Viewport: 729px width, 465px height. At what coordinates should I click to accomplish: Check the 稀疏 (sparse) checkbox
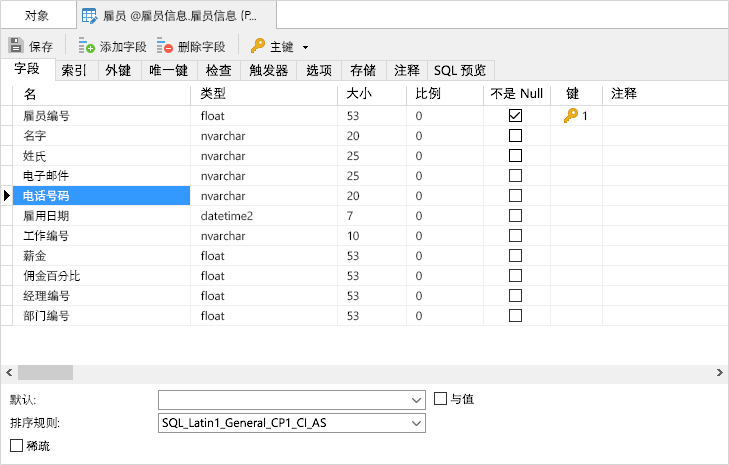(x=16, y=445)
